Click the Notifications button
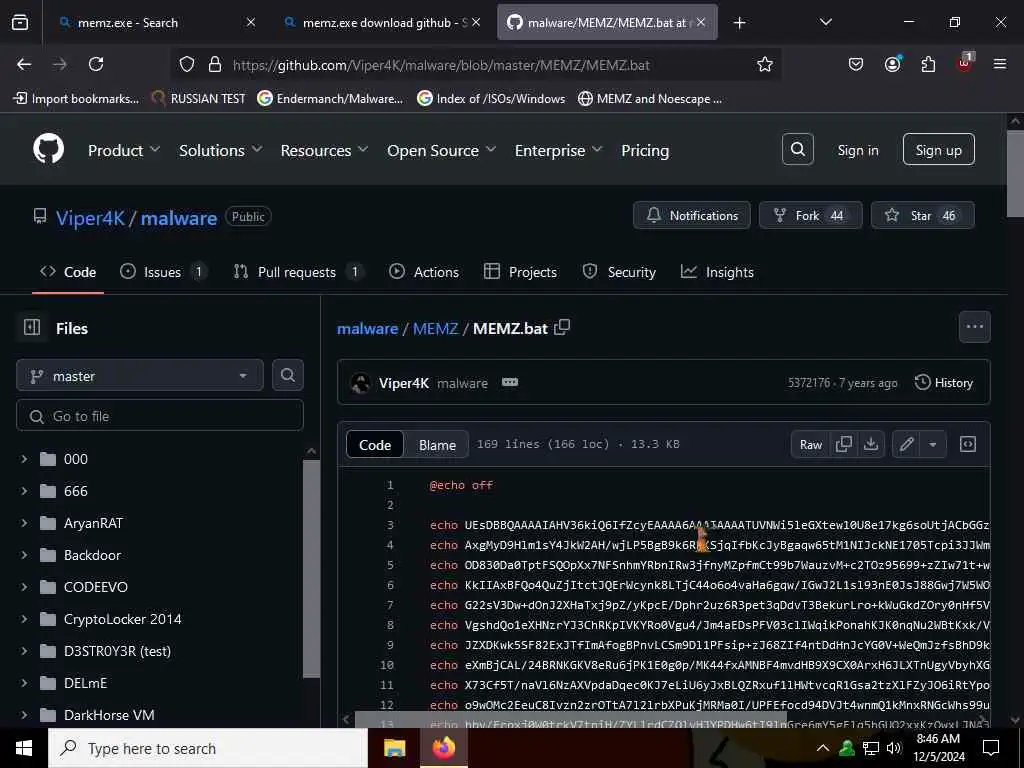Viewport: 1024px width, 768px height. [x=692, y=215]
